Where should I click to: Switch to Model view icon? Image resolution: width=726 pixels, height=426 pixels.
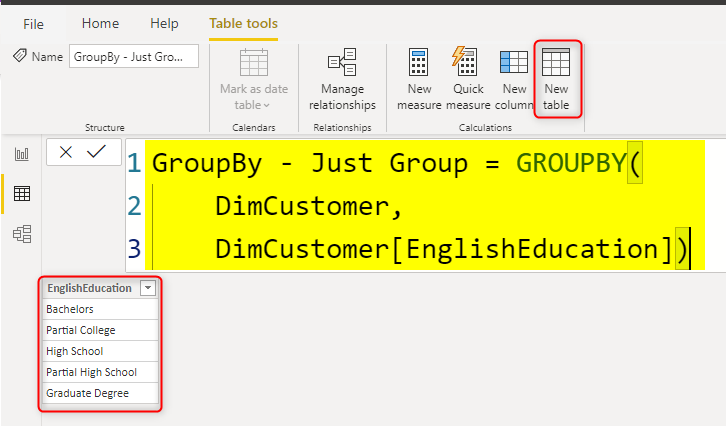pyautogui.click(x=22, y=234)
